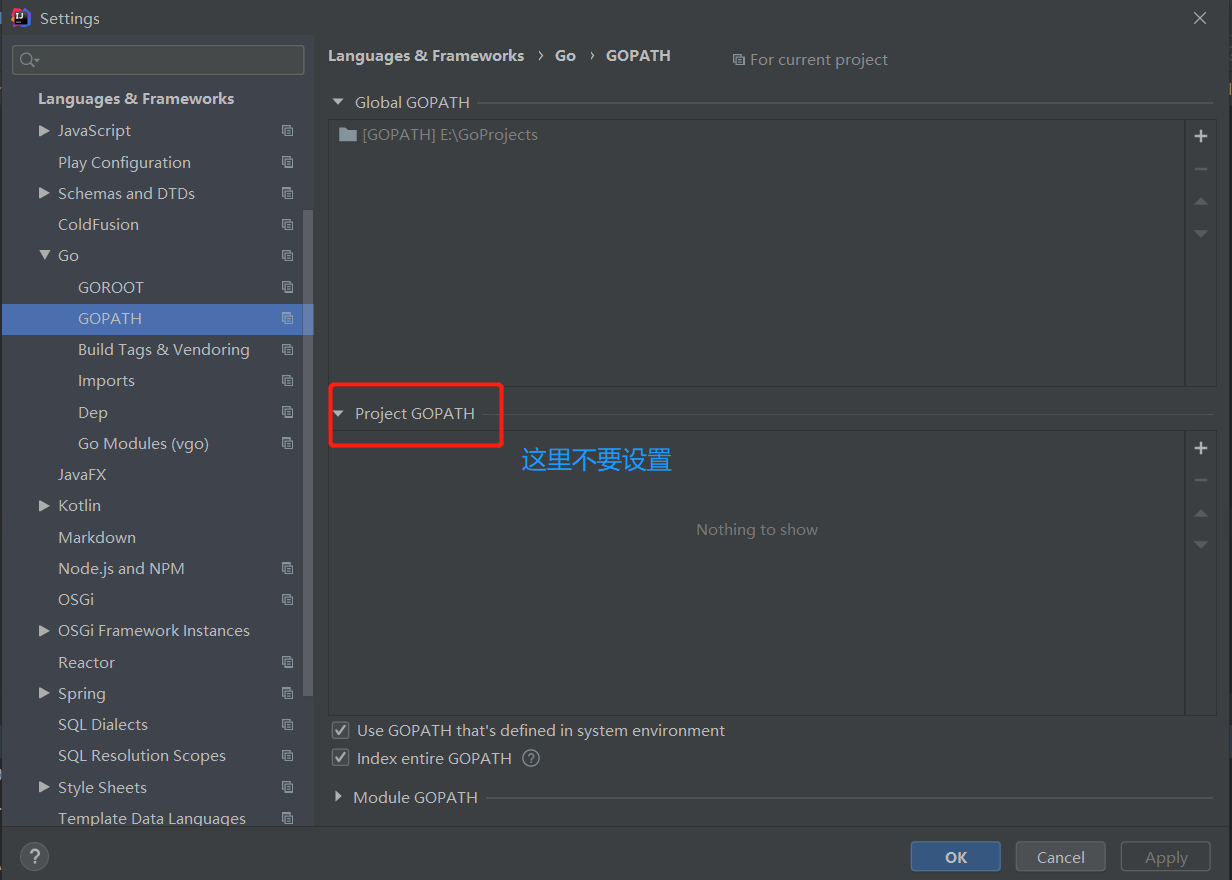The height and width of the screenshot is (880, 1232).
Task: Expand the Module GOPATH section
Action: (340, 797)
